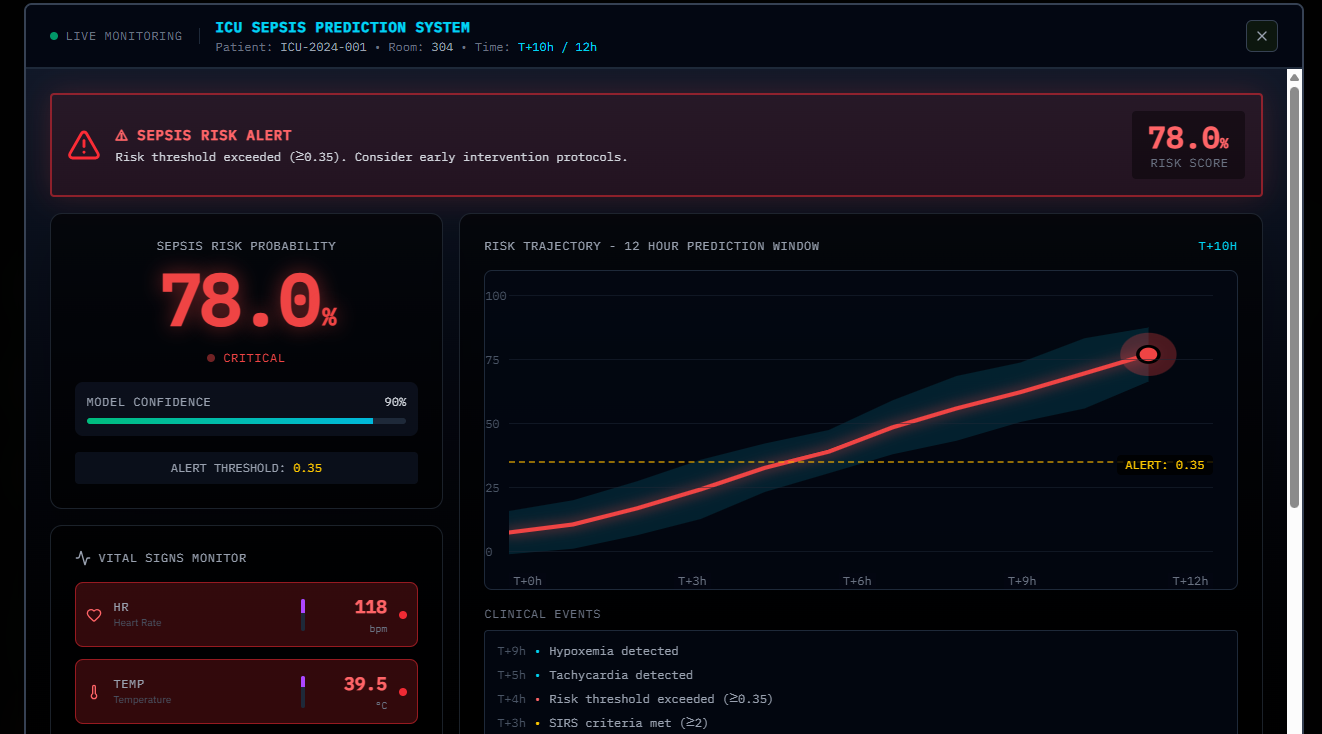Click the Model Confidence progress bar
This screenshot has width=1322, height=734.
246,421
